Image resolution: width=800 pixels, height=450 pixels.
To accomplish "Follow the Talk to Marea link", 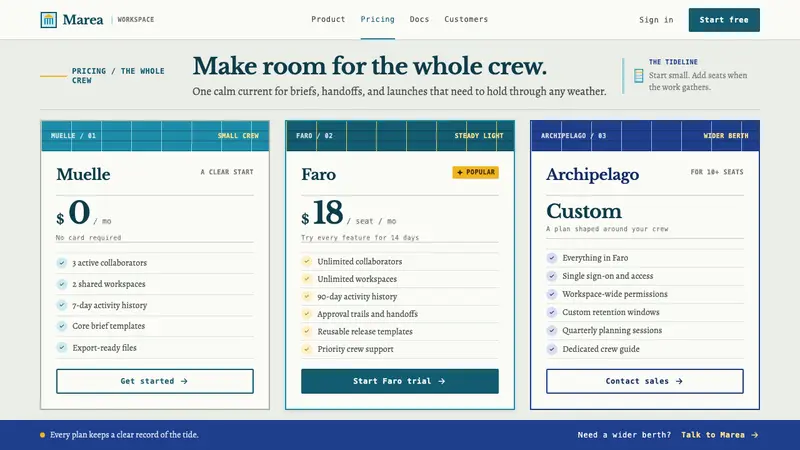I will click(x=720, y=435).
